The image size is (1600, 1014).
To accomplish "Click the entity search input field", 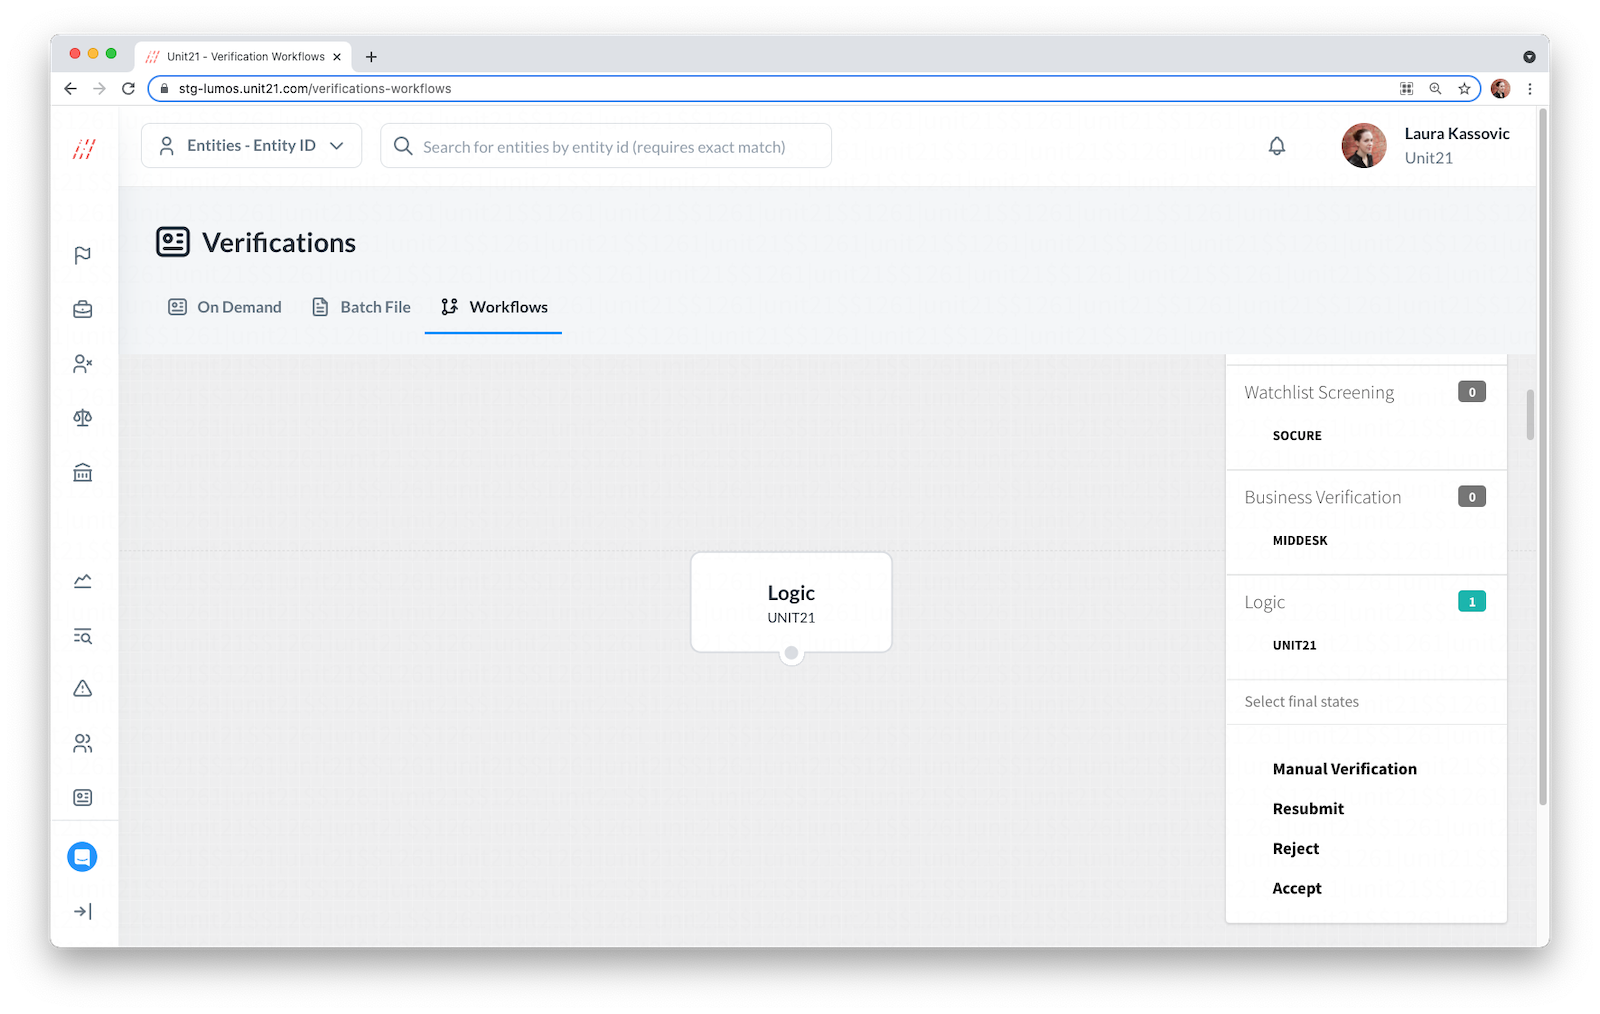I will [606, 146].
